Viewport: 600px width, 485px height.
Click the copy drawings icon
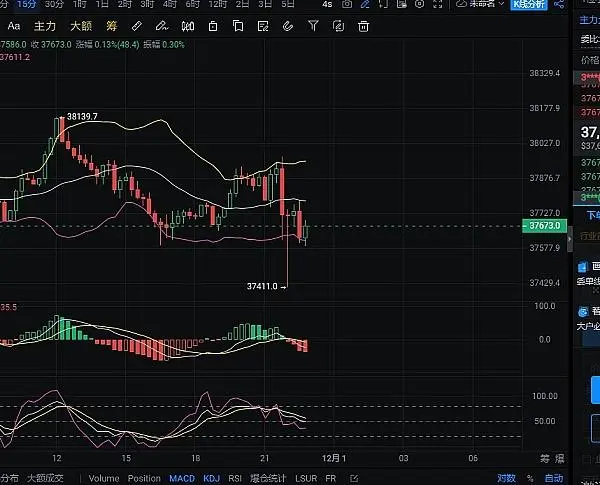point(238,26)
